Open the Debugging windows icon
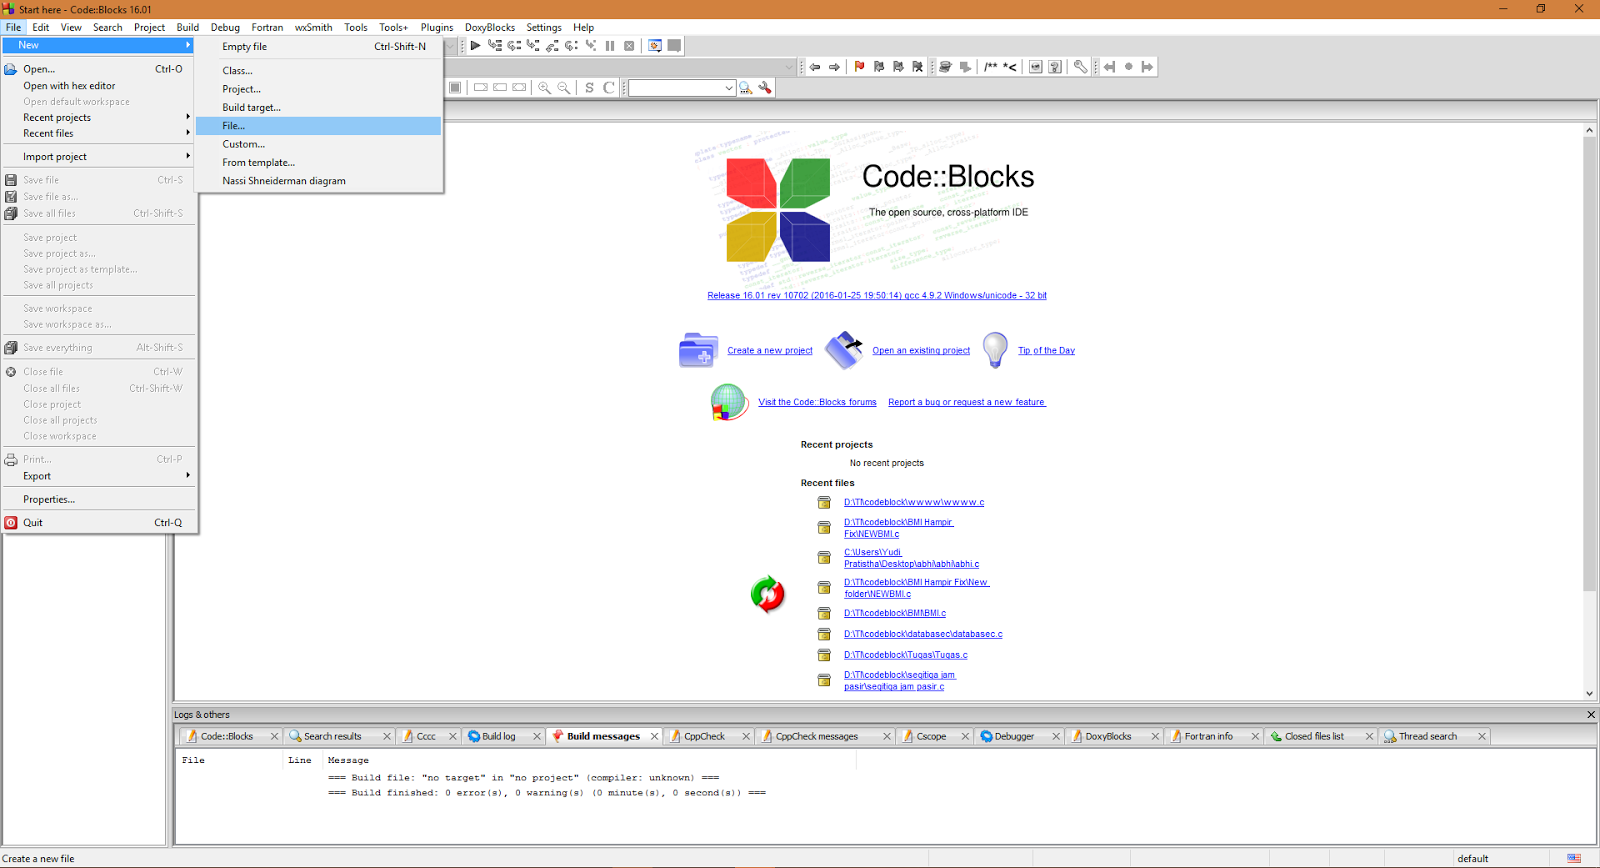The image size is (1600, 868). point(655,46)
